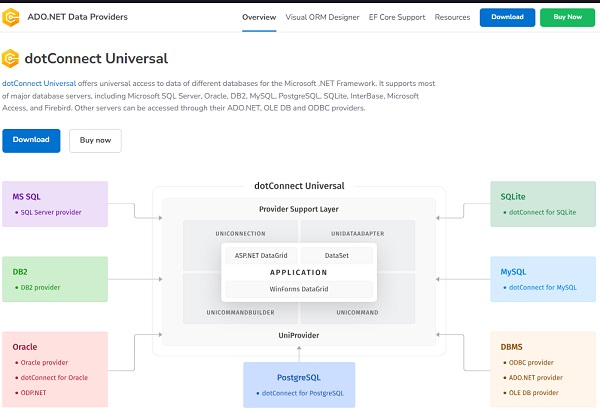Go to the Resources tab

click(452, 17)
